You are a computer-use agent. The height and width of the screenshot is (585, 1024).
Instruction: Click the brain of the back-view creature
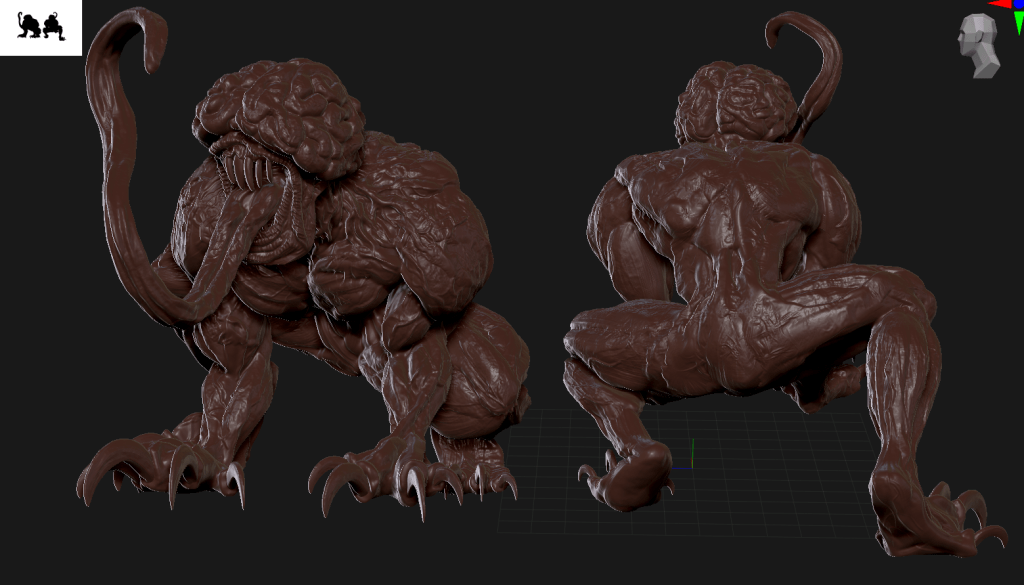point(728,100)
